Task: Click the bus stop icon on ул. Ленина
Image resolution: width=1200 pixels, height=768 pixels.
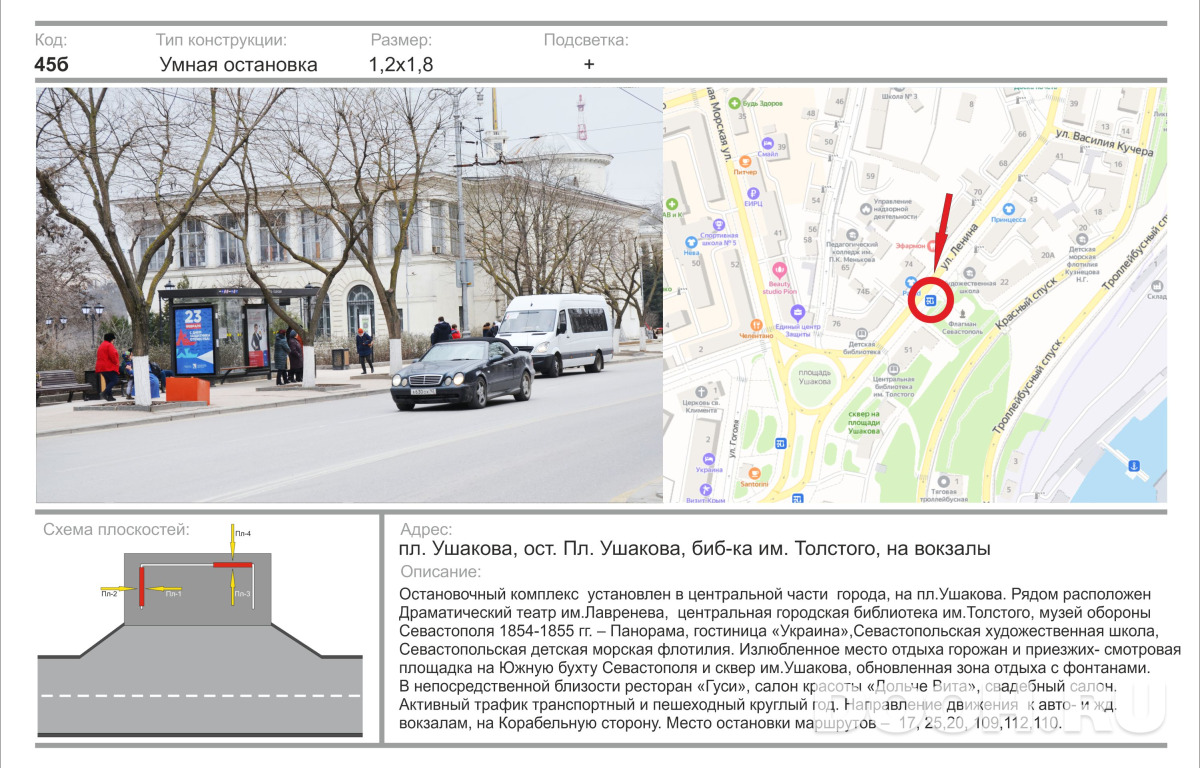Action: point(930,300)
